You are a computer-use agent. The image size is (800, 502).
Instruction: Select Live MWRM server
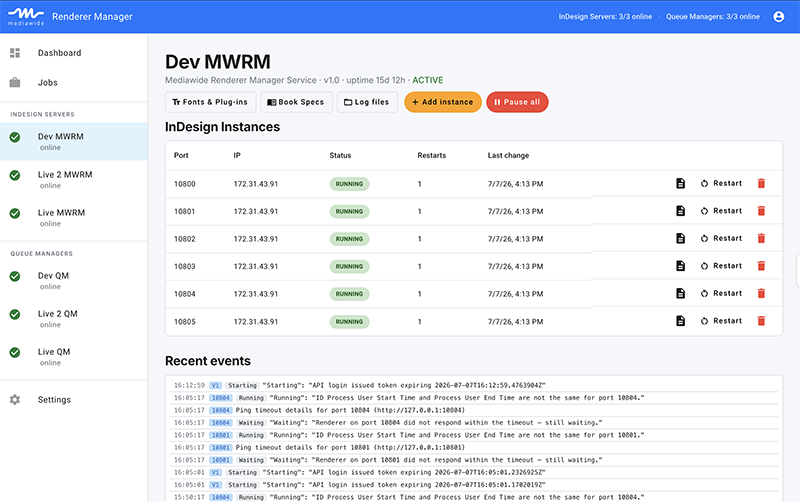point(74,218)
